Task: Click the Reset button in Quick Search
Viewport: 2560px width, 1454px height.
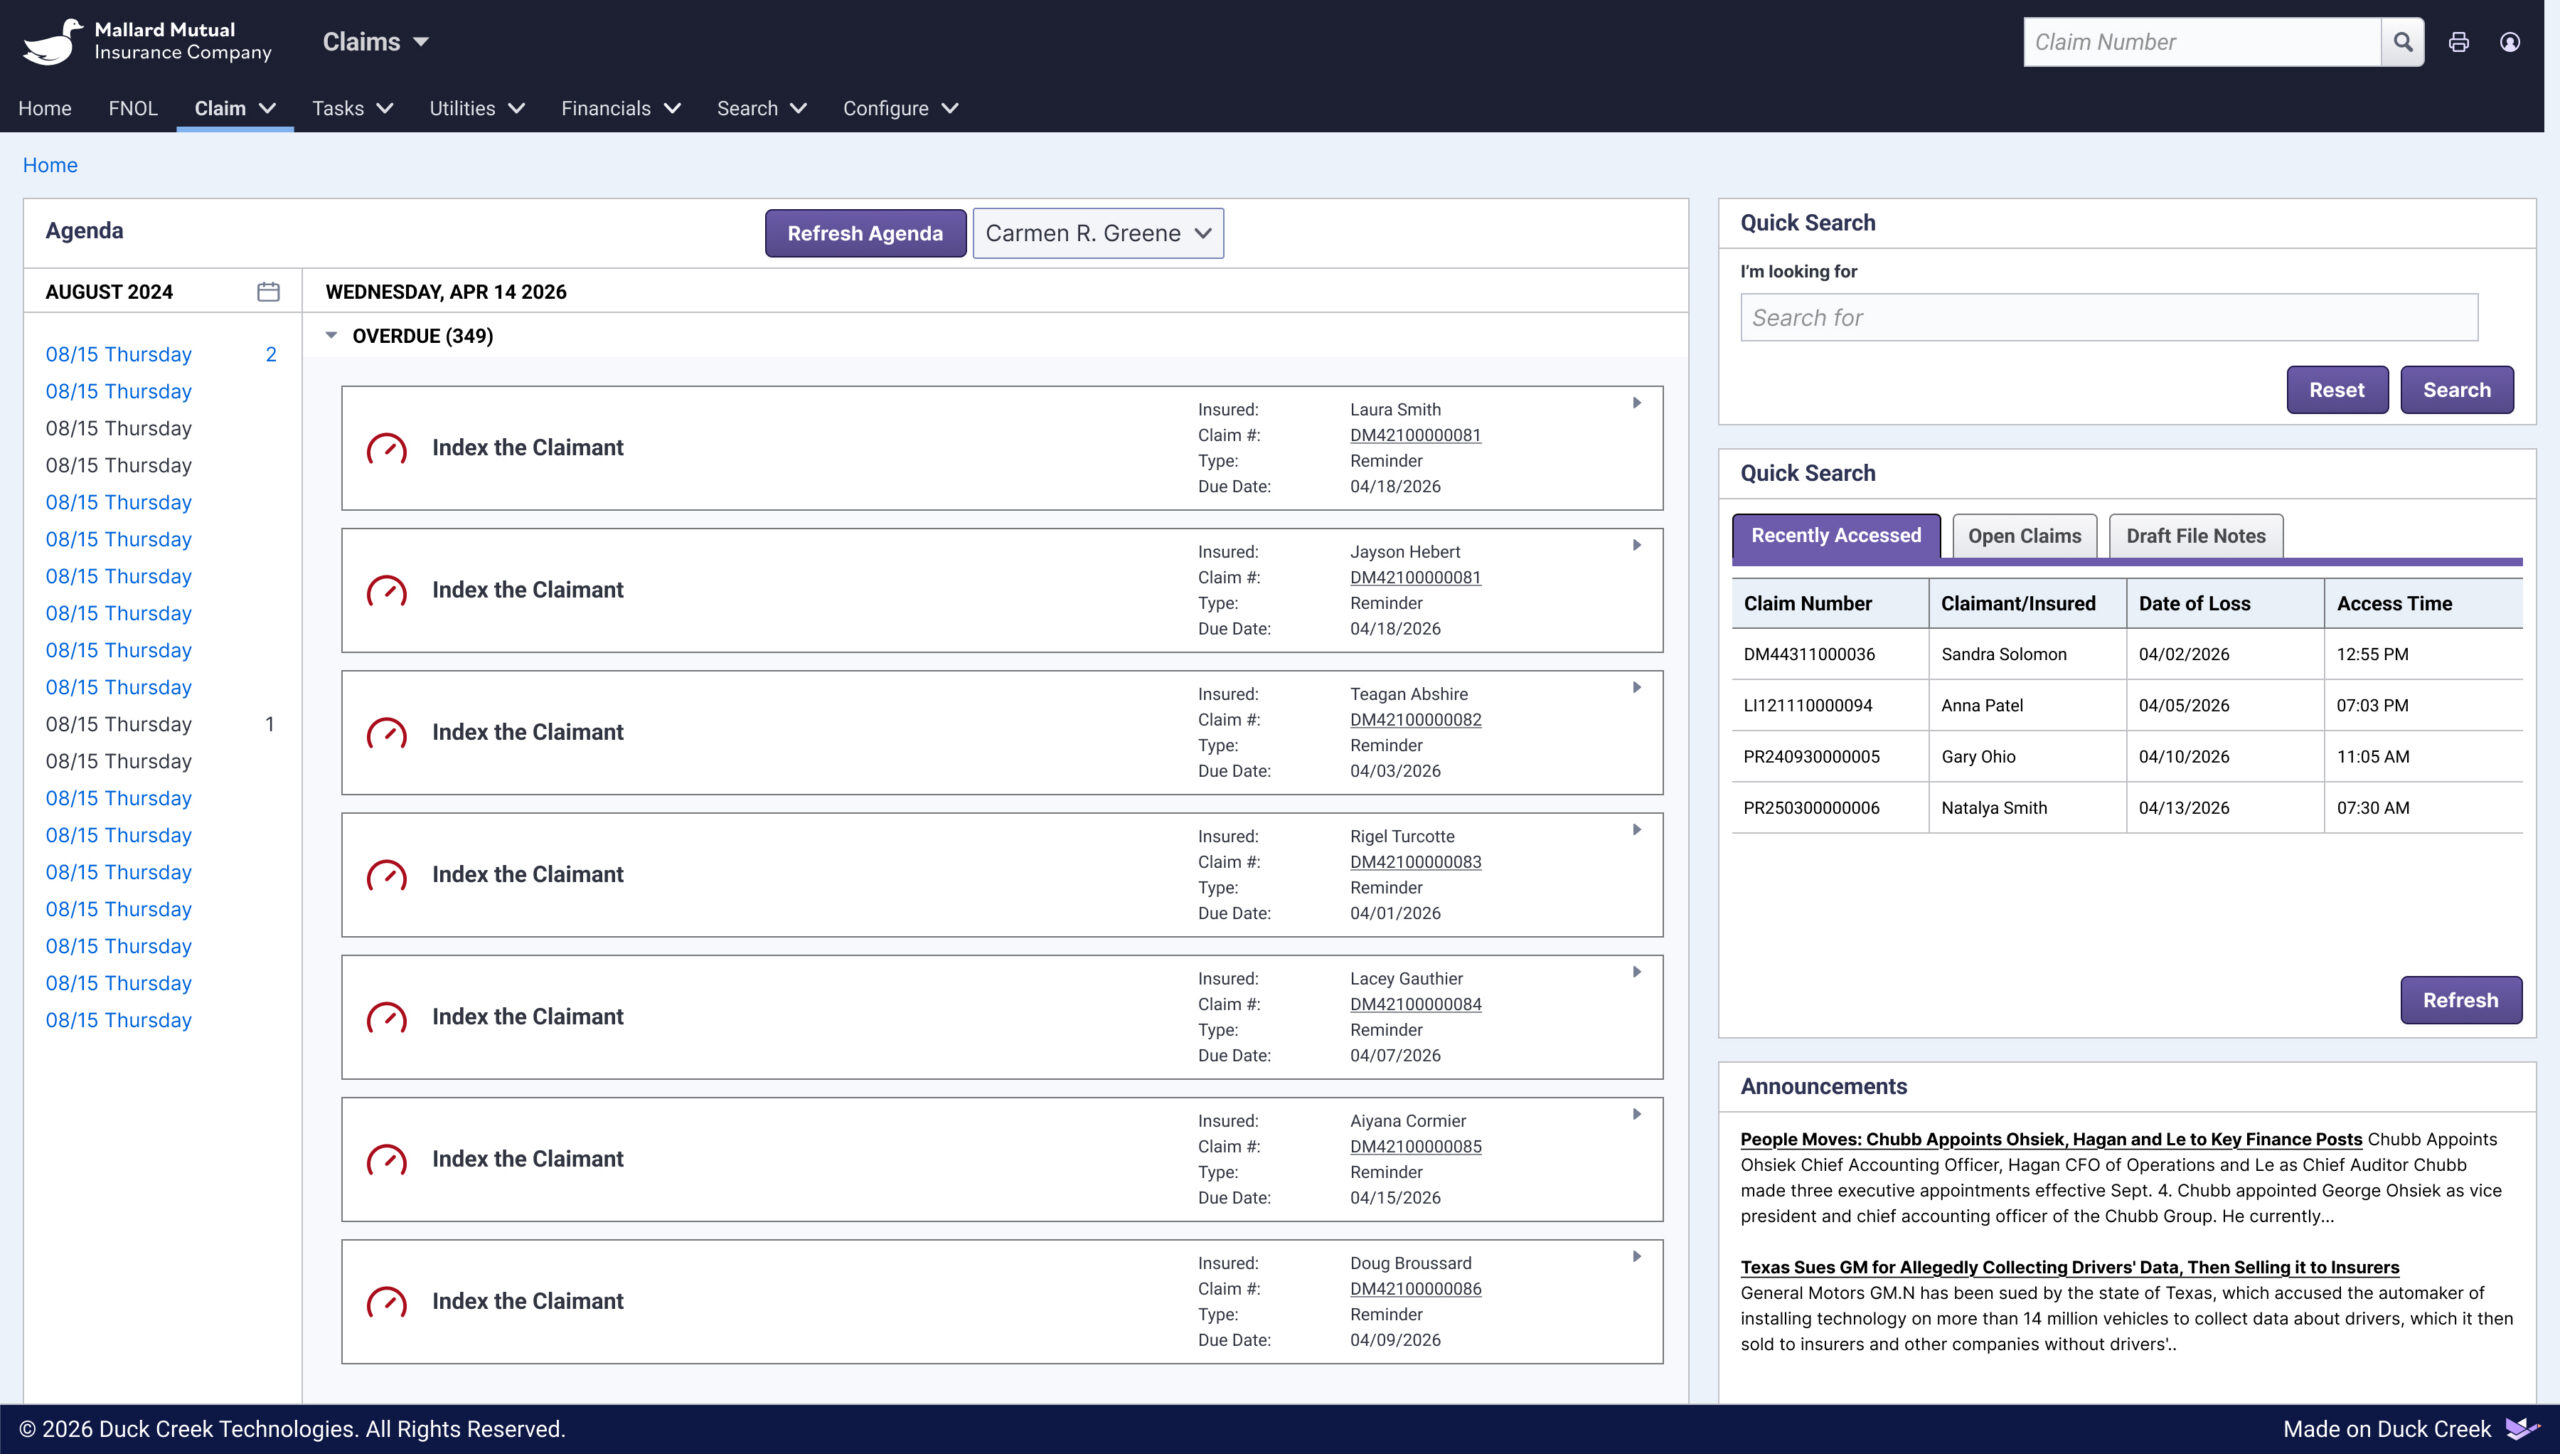Action: (2336, 390)
